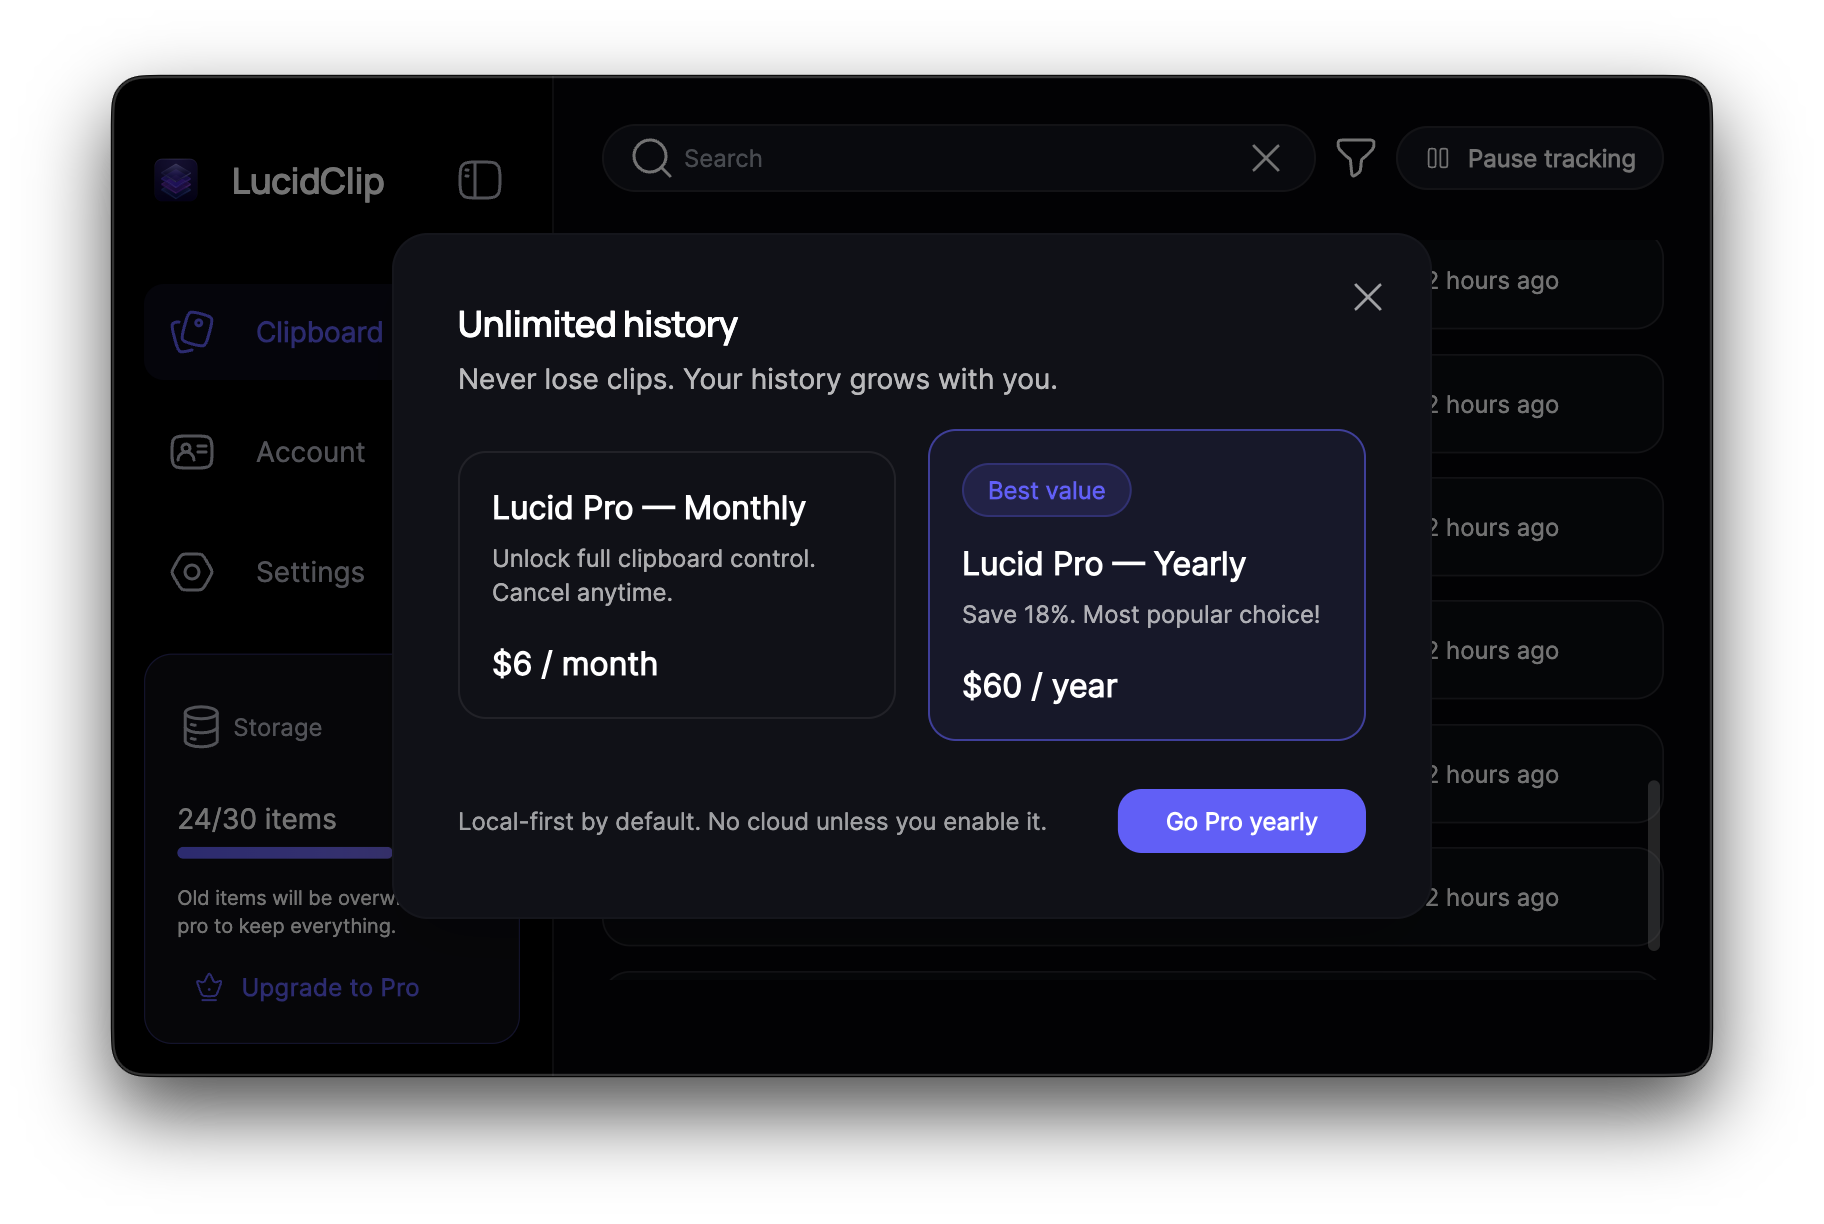The image size is (1824, 1224).
Task: Click the Upgrade to Pro link
Action: click(x=330, y=987)
